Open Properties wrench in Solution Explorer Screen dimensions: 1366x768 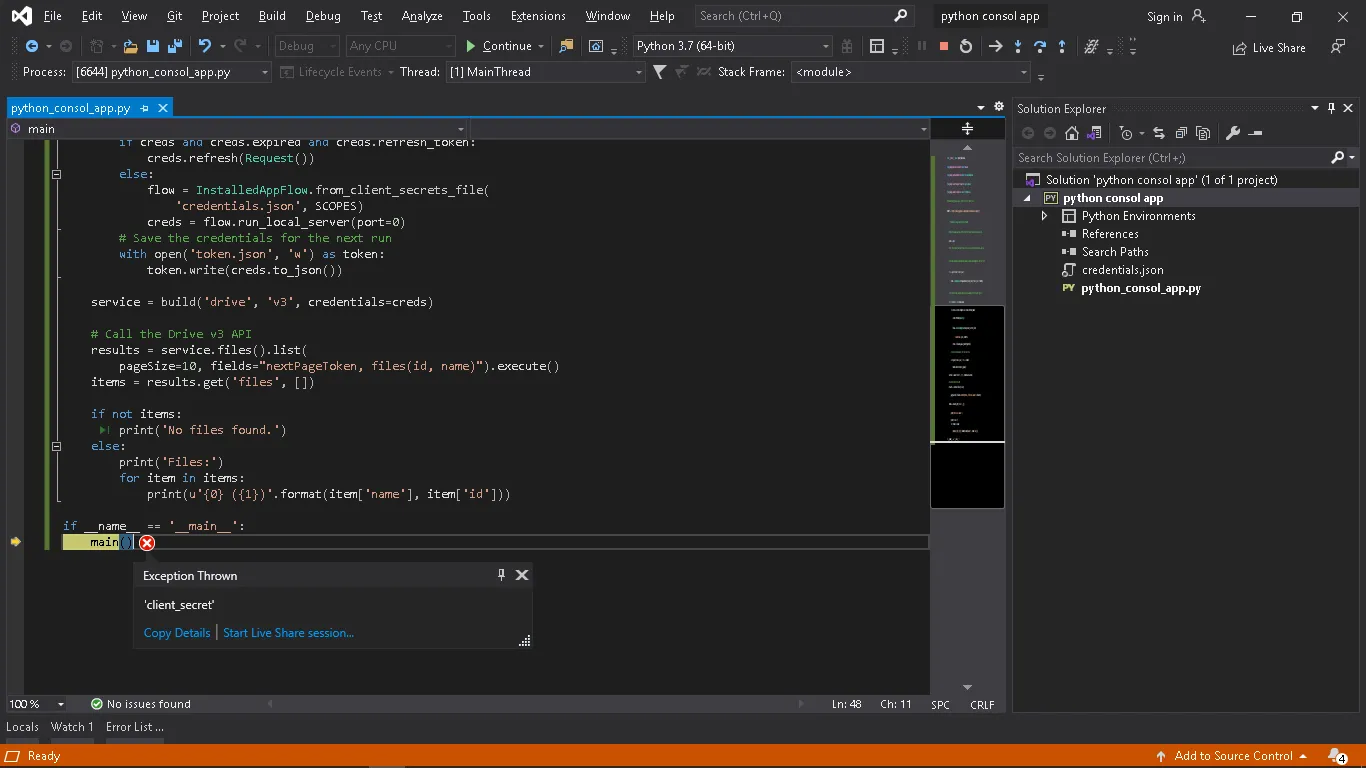tap(1233, 133)
